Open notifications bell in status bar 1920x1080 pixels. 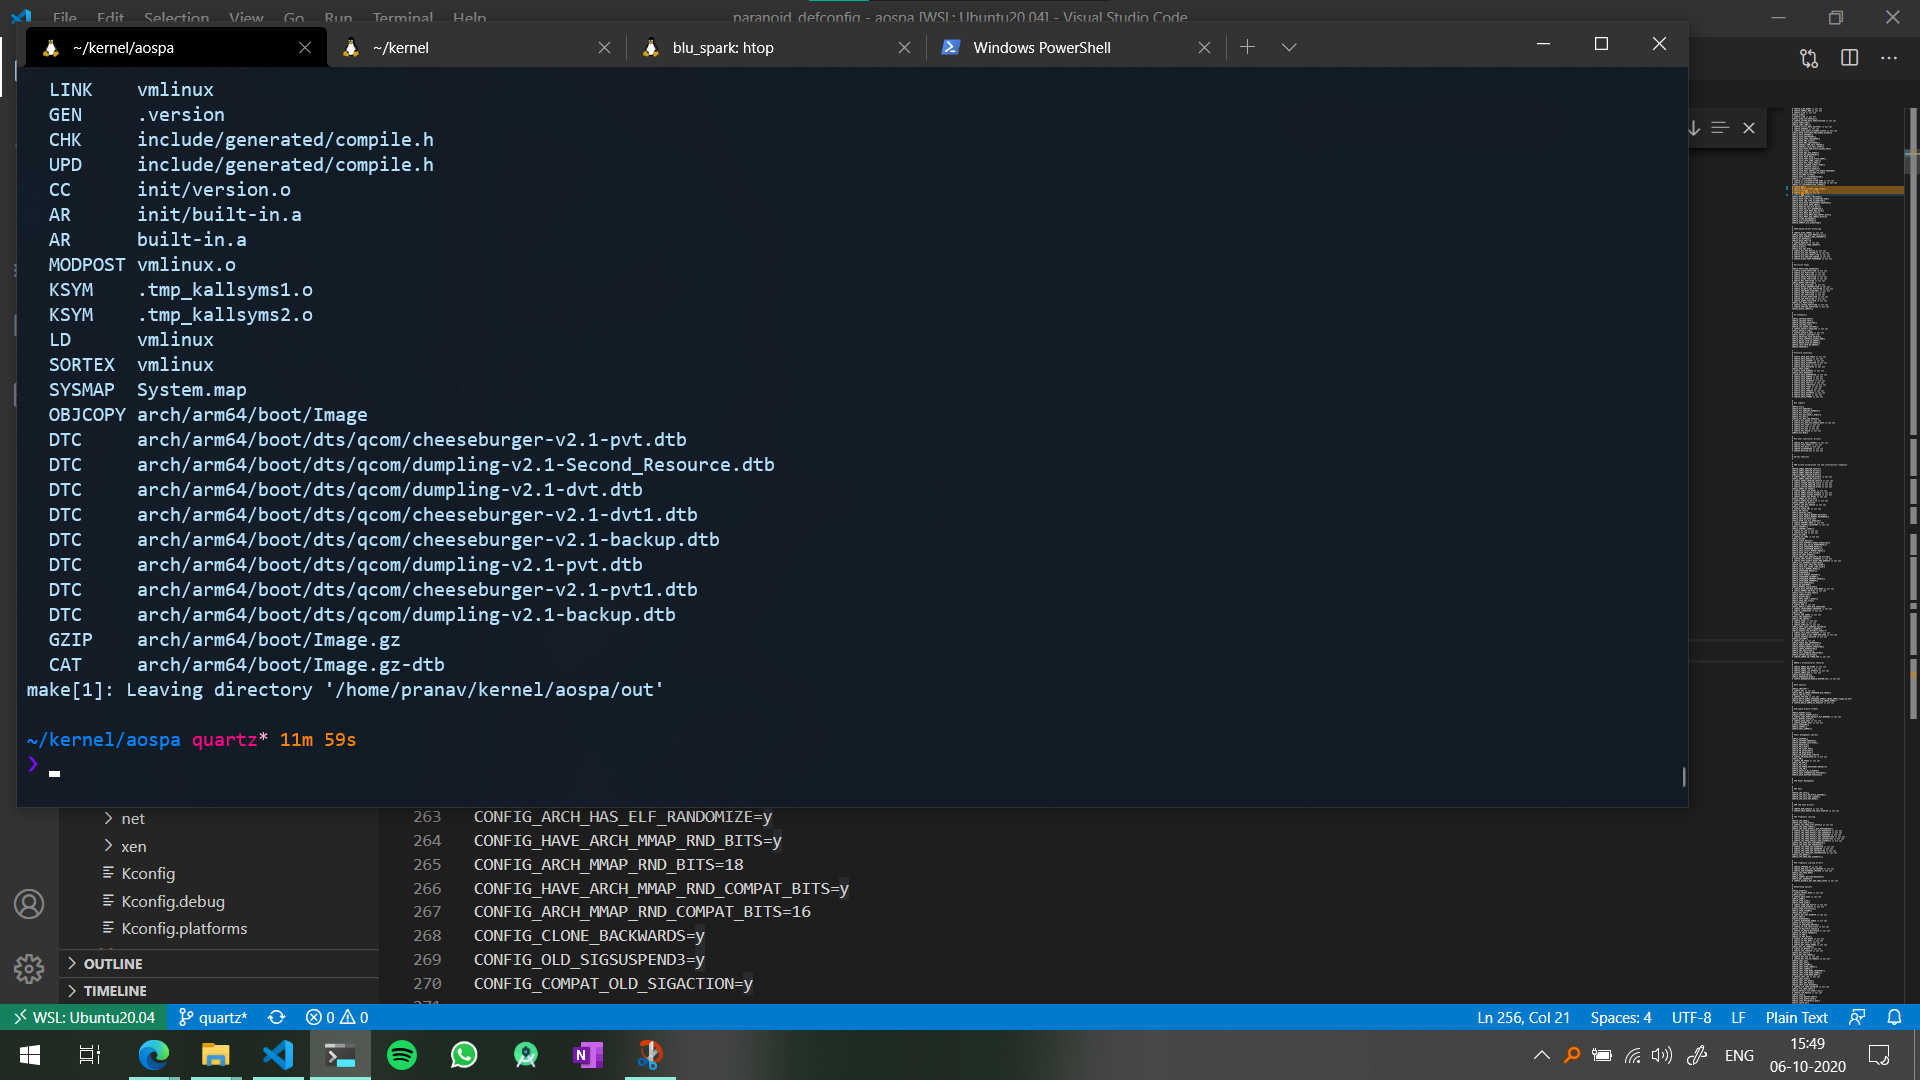(x=1894, y=1017)
